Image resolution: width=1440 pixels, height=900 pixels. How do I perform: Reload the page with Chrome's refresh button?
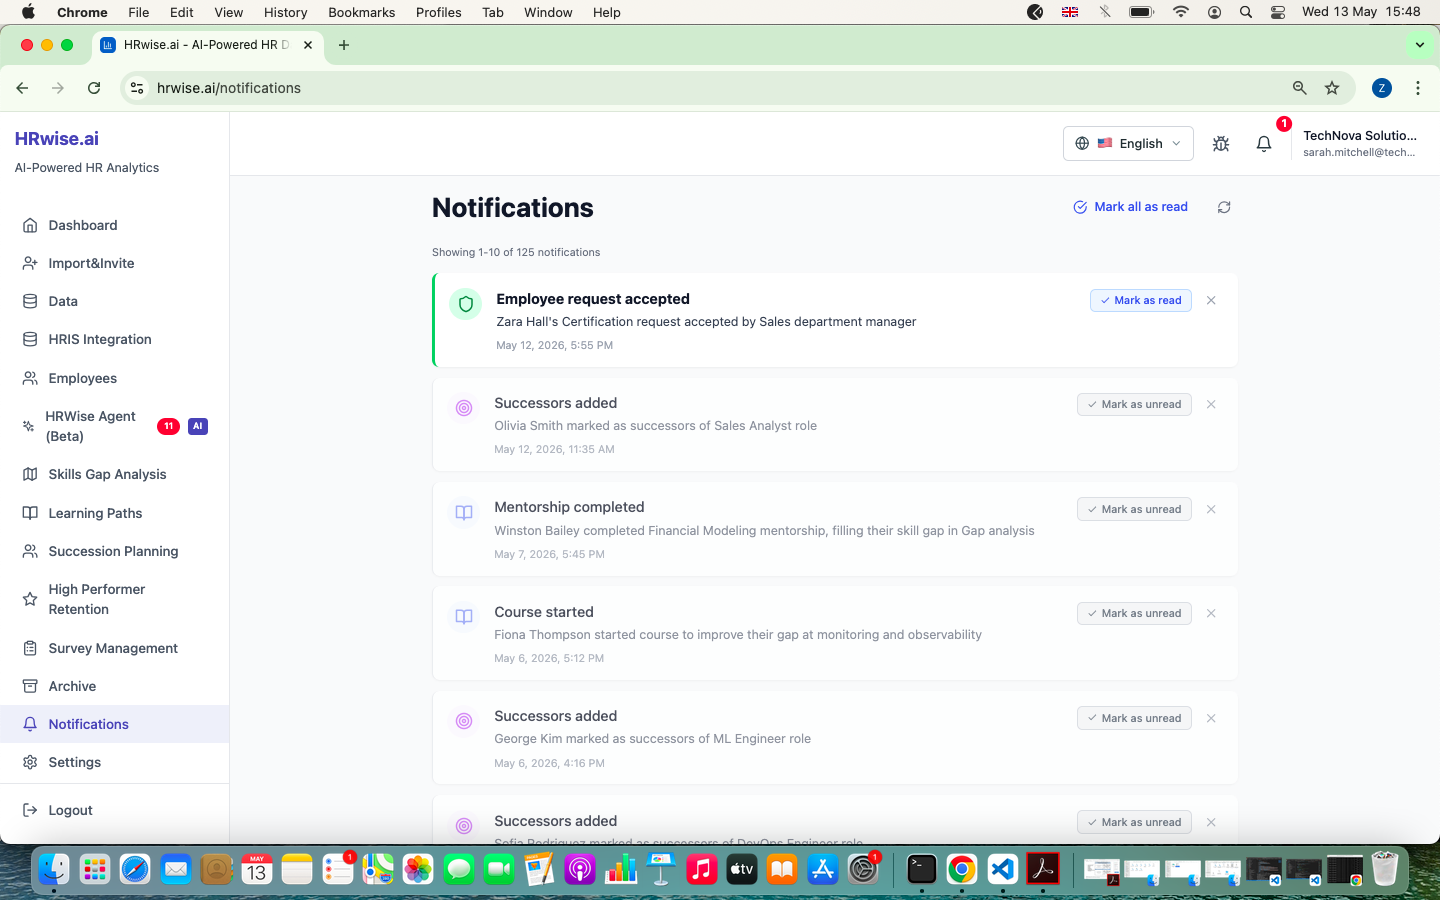pyautogui.click(x=94, y=88)
